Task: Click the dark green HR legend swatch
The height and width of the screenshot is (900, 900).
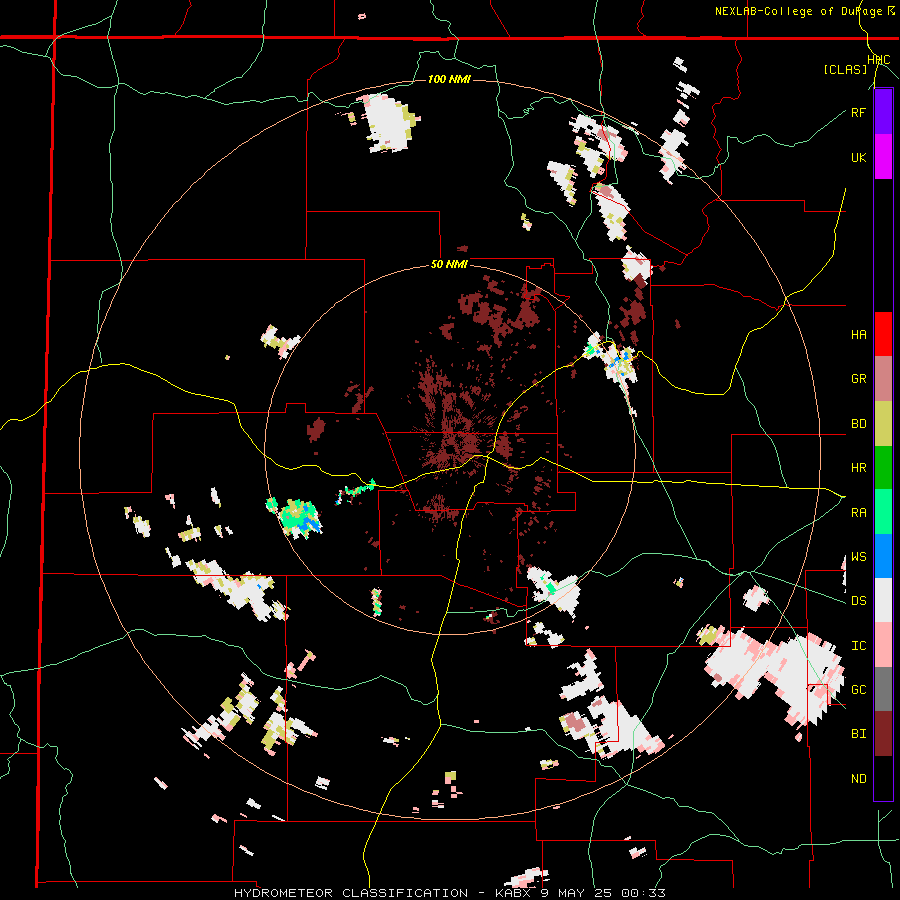Action: pyautogui.click(x=883, y=468)
